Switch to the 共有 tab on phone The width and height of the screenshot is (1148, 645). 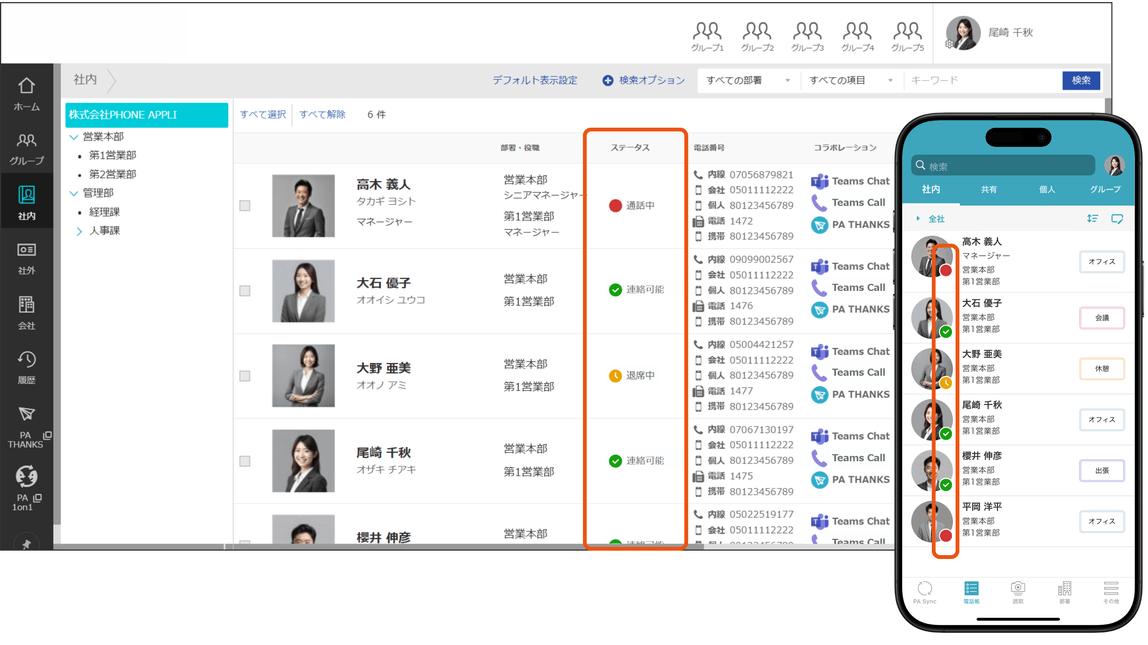989,189
